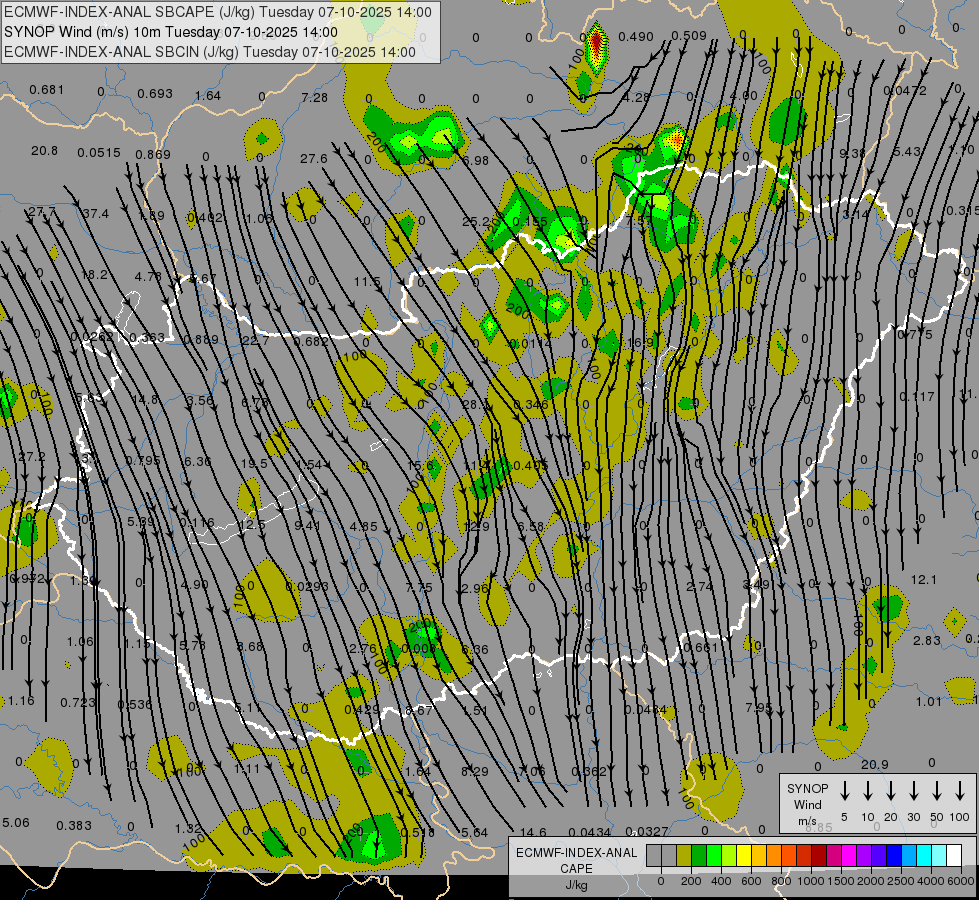Select the SBCIN title line
The height and width of the screenshot is (900, 979).
[210, 51]
